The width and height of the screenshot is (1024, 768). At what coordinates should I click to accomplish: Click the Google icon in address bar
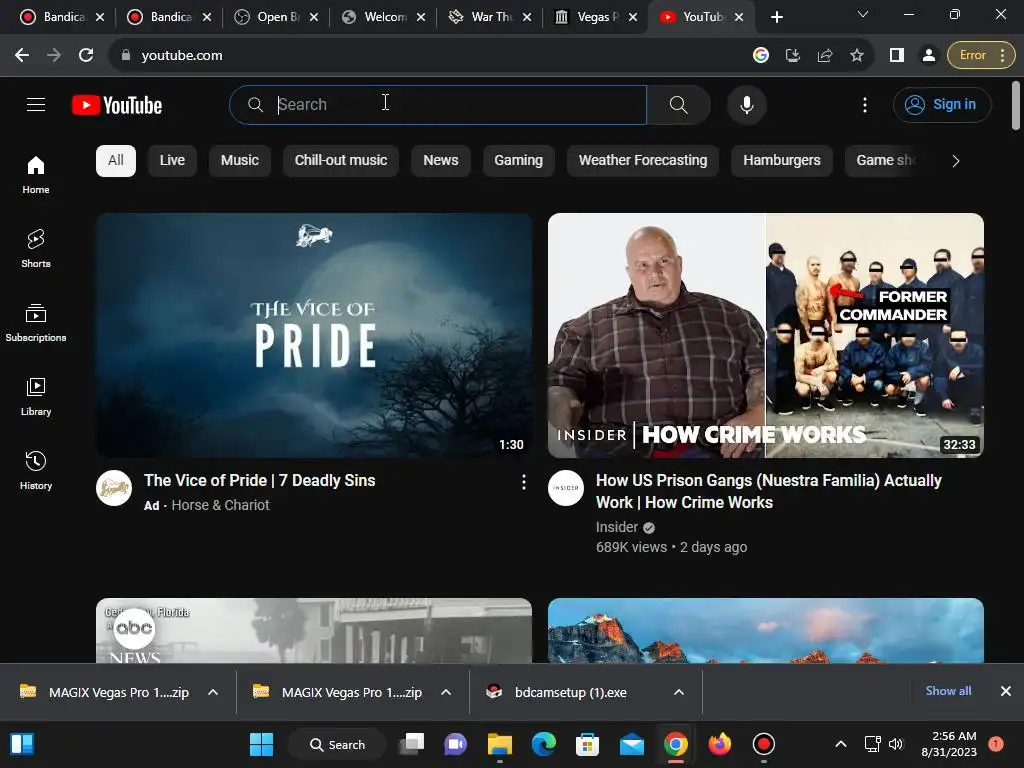(761, 56)
